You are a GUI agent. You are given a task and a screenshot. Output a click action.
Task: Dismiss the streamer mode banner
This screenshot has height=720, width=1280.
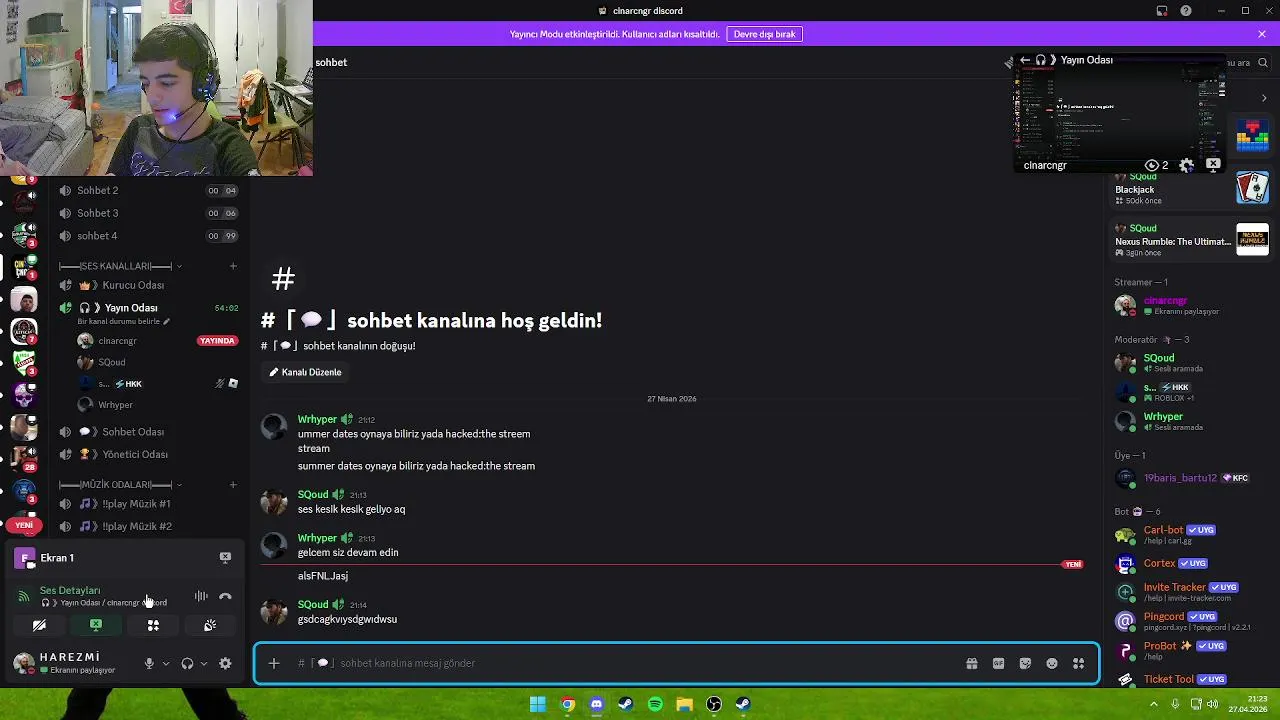click(1262, 34)
